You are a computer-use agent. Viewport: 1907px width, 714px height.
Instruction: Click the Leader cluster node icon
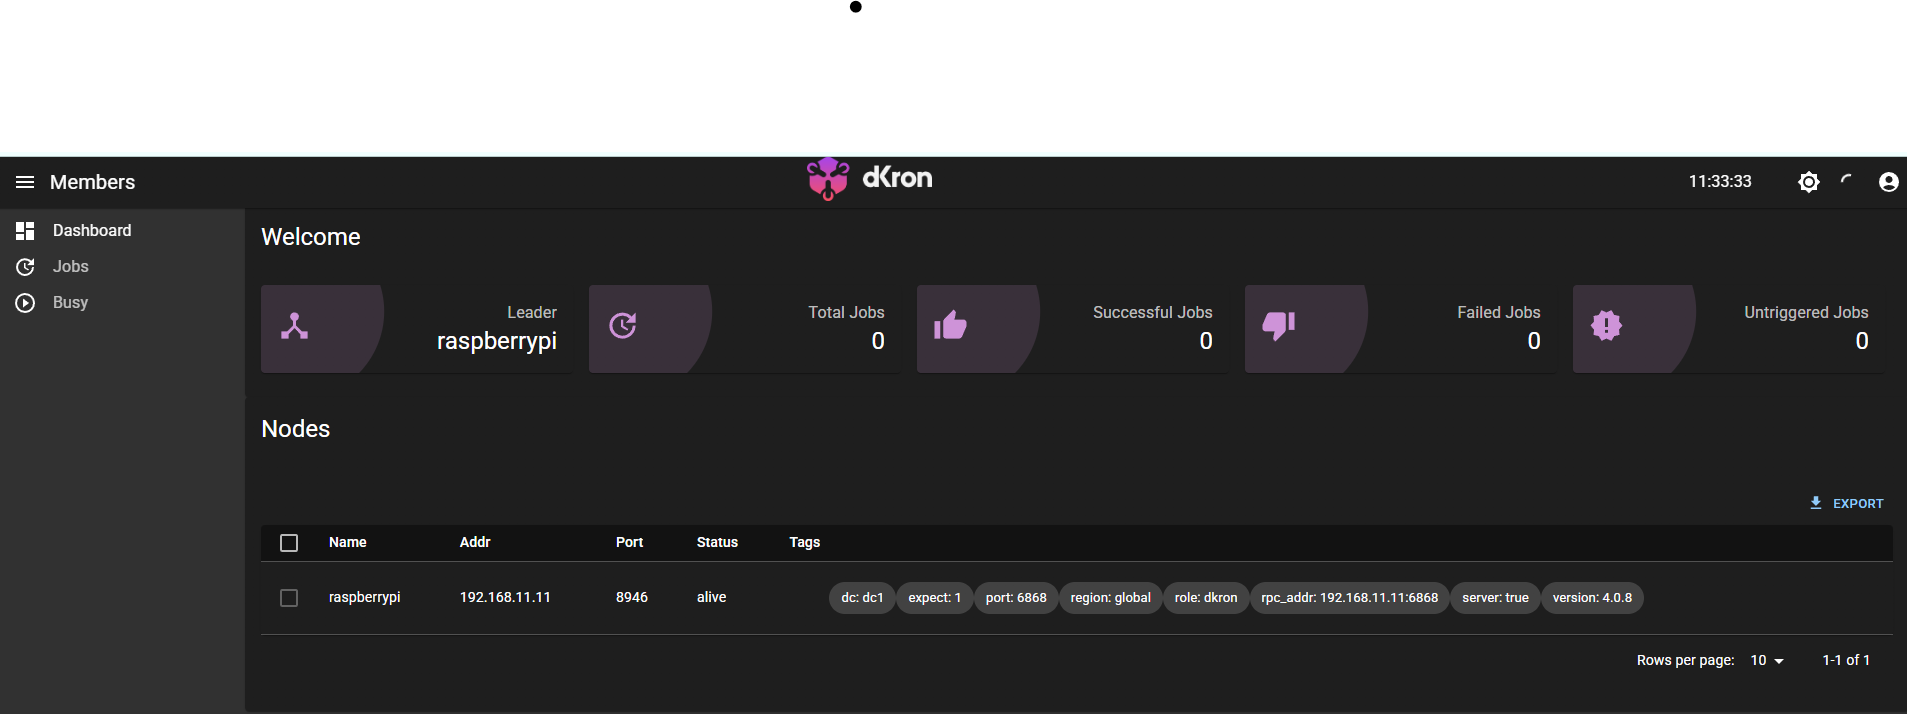(294, 326)
